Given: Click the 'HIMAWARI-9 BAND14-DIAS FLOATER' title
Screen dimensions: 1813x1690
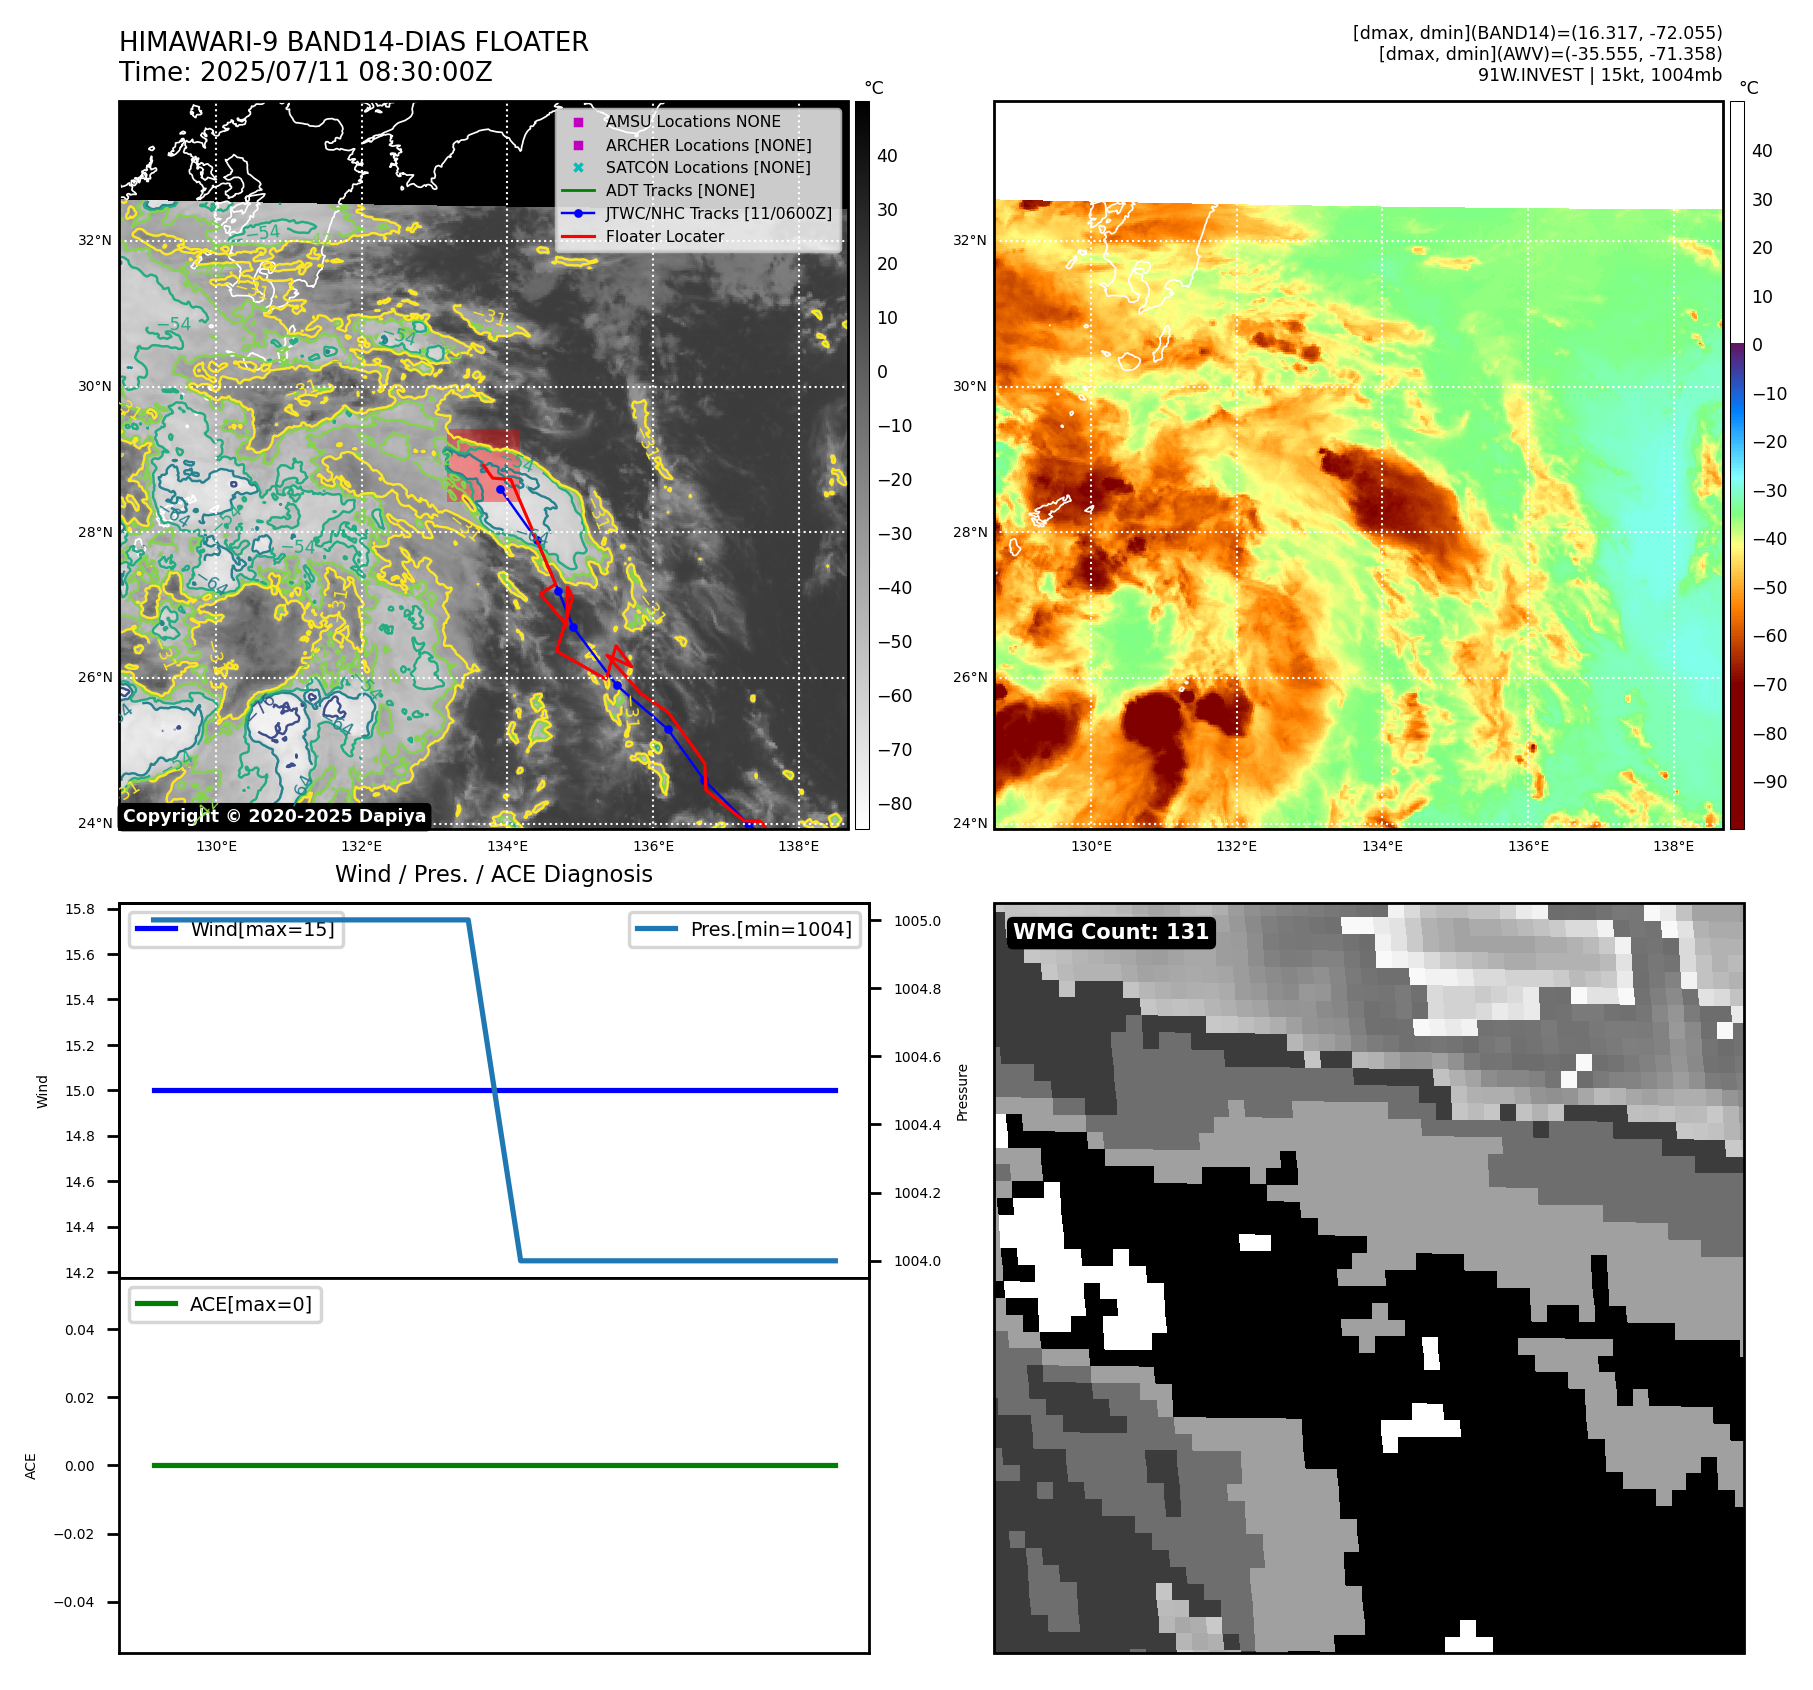Looking at the screenshot, I should pos(354,42).
